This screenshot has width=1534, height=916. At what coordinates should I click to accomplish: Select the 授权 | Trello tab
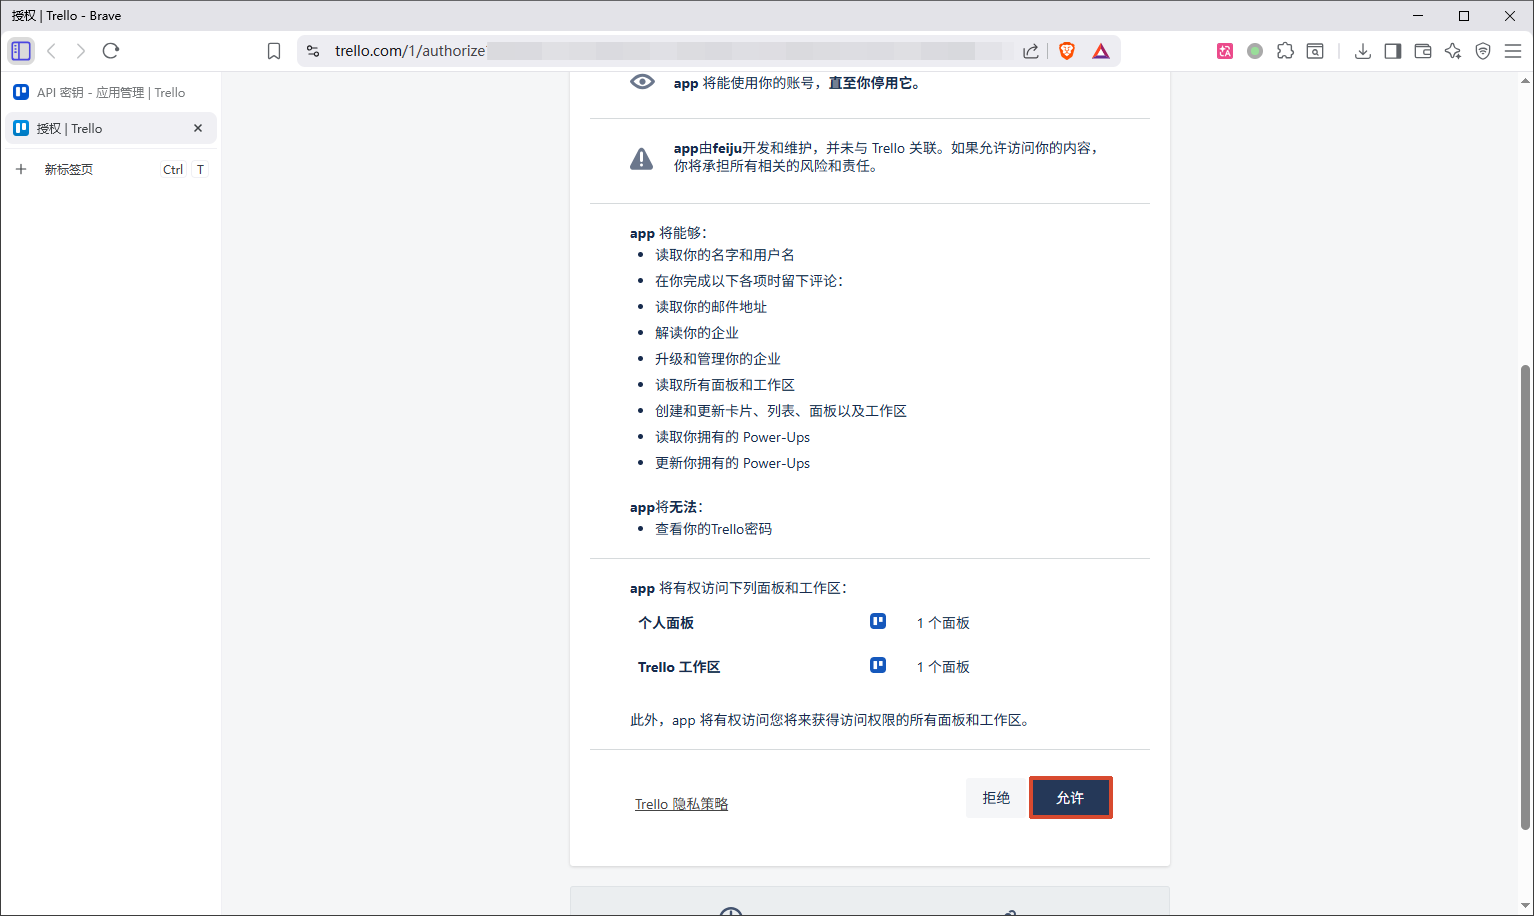tap(111, 128)
